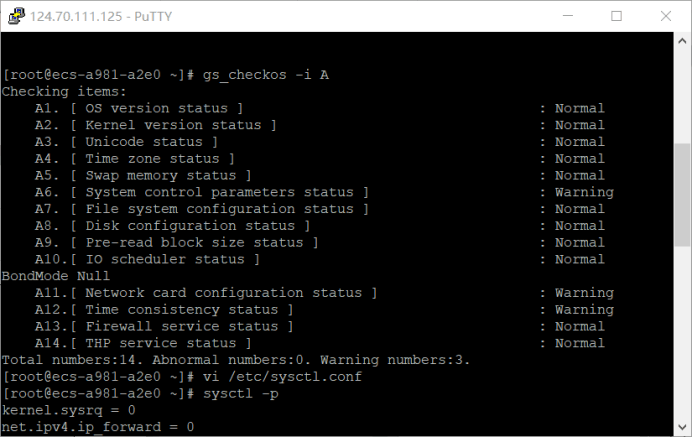Click the Warning value for row A12

pos(584,310)
